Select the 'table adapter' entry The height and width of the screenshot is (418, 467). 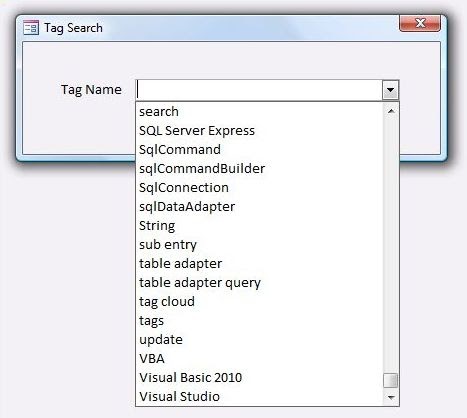(260, 264)
